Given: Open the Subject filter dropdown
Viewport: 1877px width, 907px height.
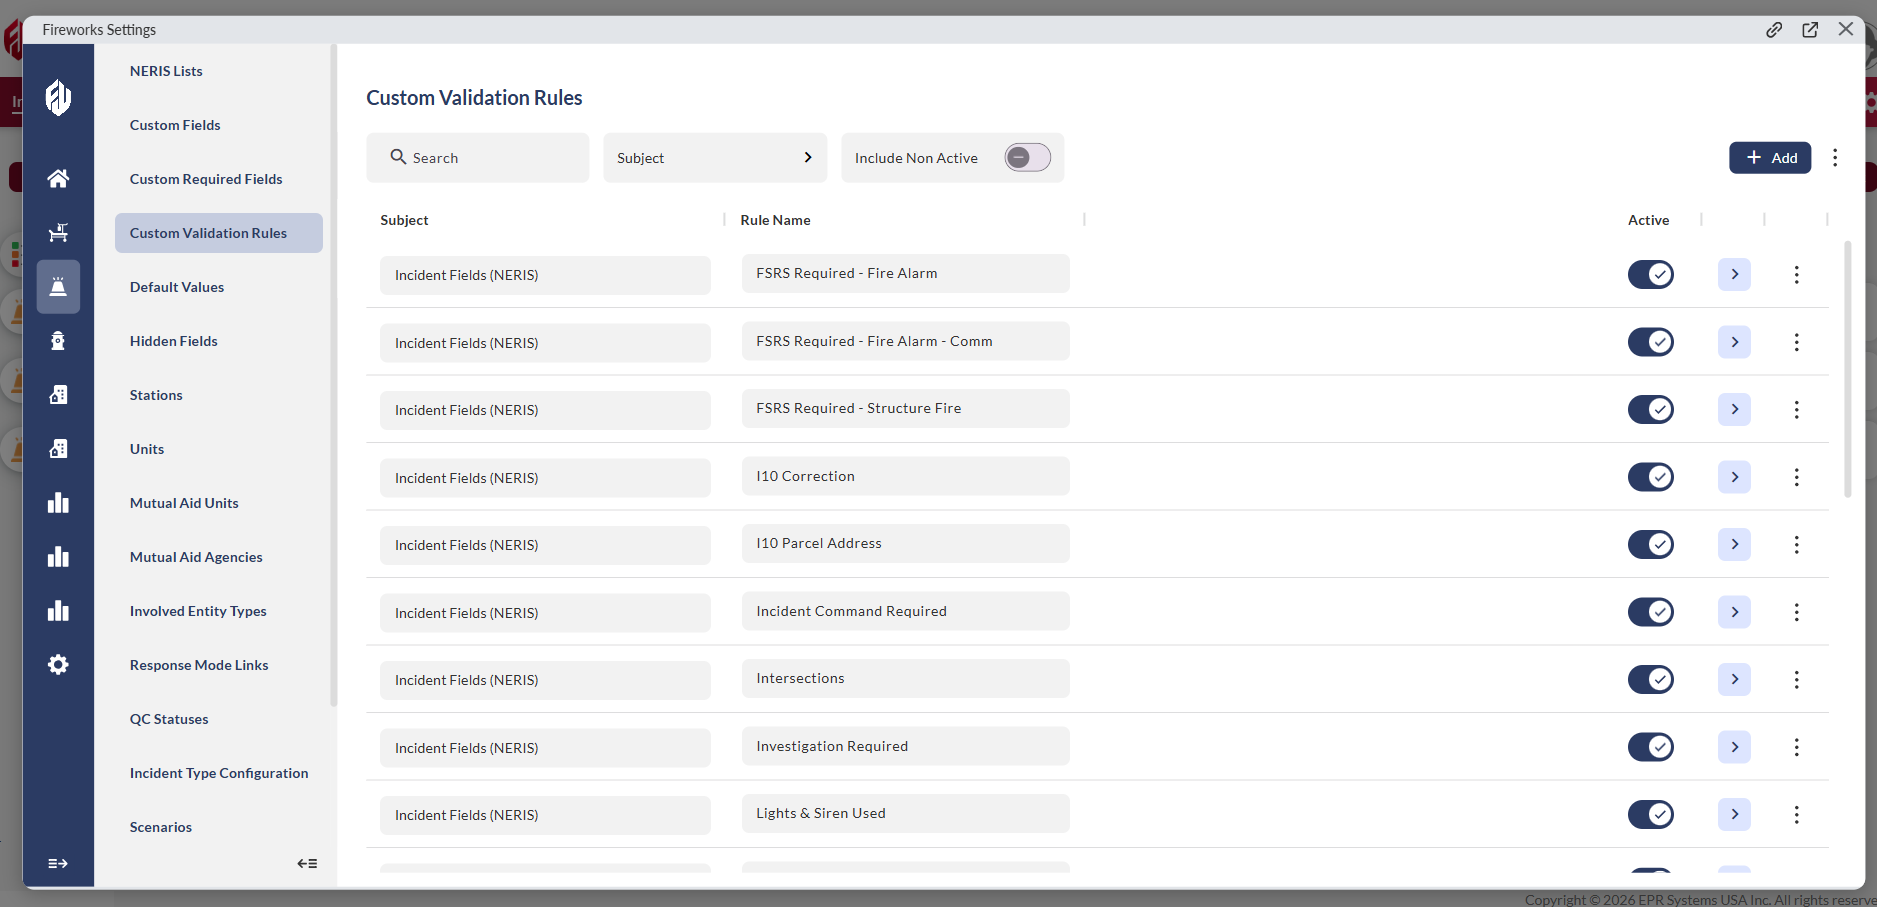Looking at the screenshot, I should point(714,158).
